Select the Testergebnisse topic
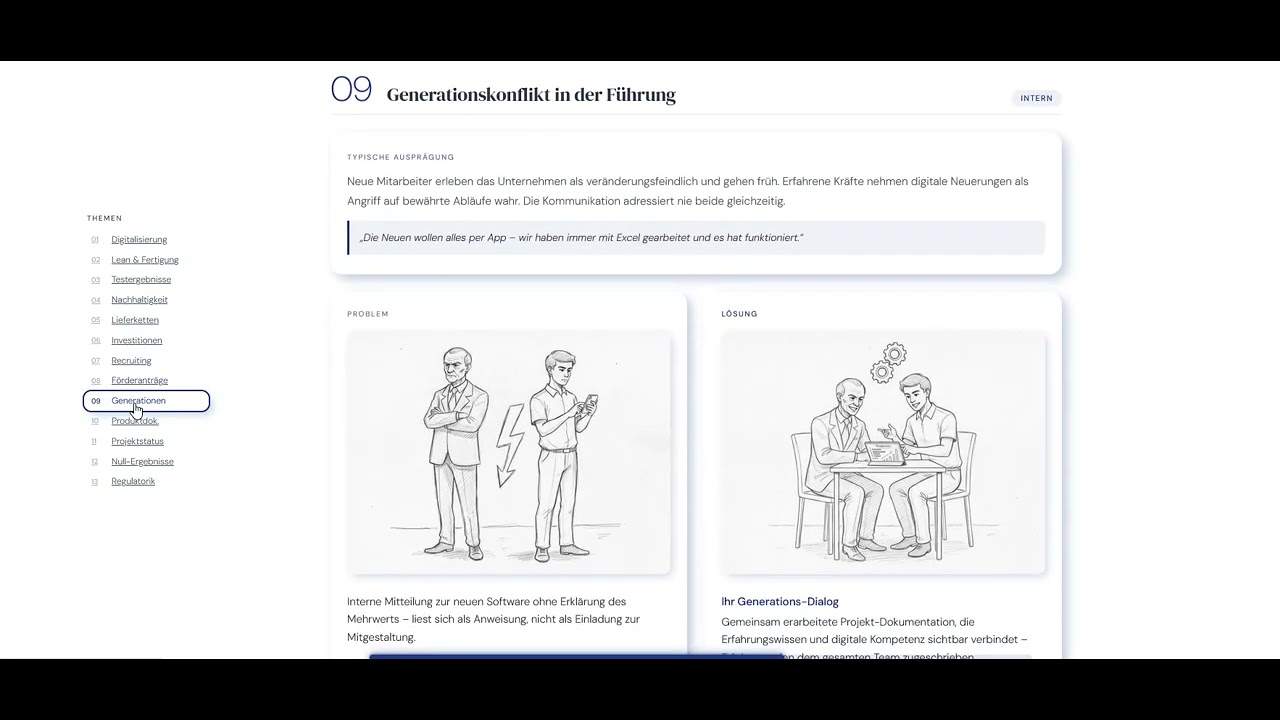1280x720 pixels. click(141, 280)
